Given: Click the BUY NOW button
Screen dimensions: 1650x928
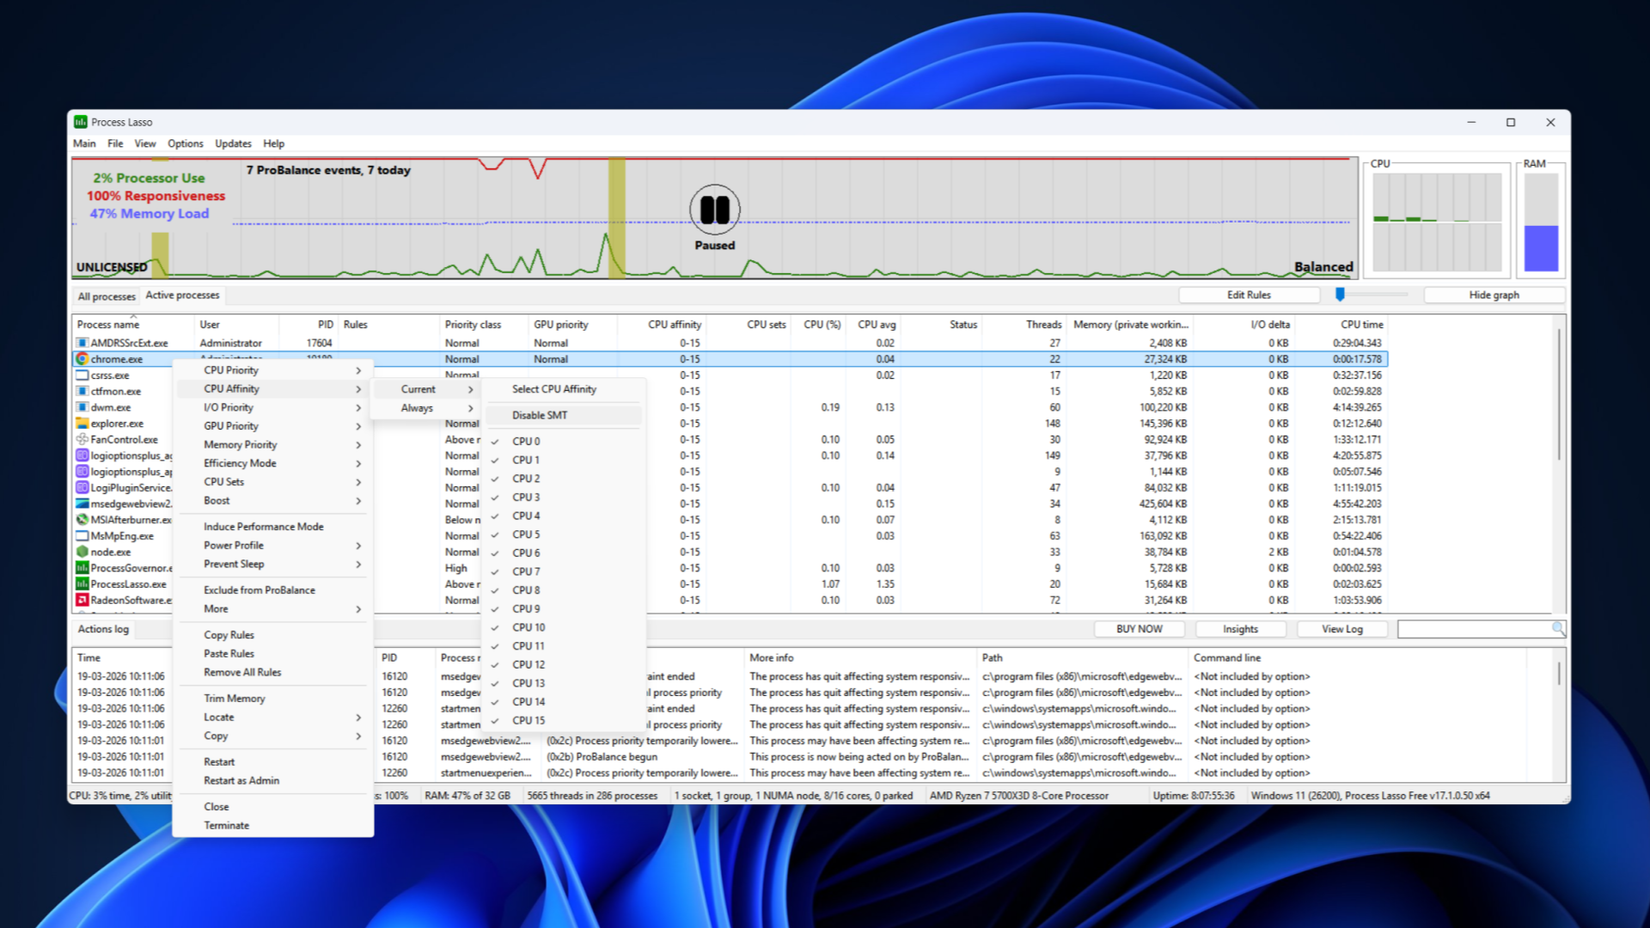Looking at the screenshot, I should pos(1139,628).
